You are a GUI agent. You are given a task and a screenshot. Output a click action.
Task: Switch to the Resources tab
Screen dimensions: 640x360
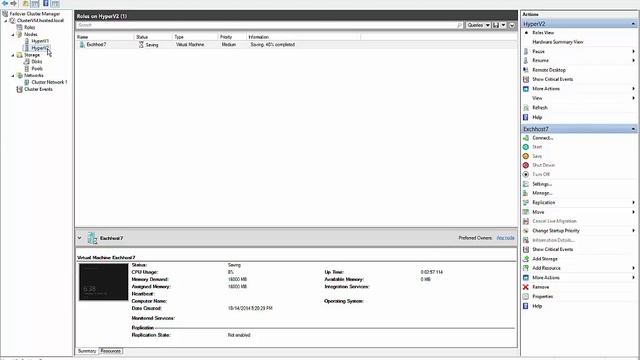(111, 351)
